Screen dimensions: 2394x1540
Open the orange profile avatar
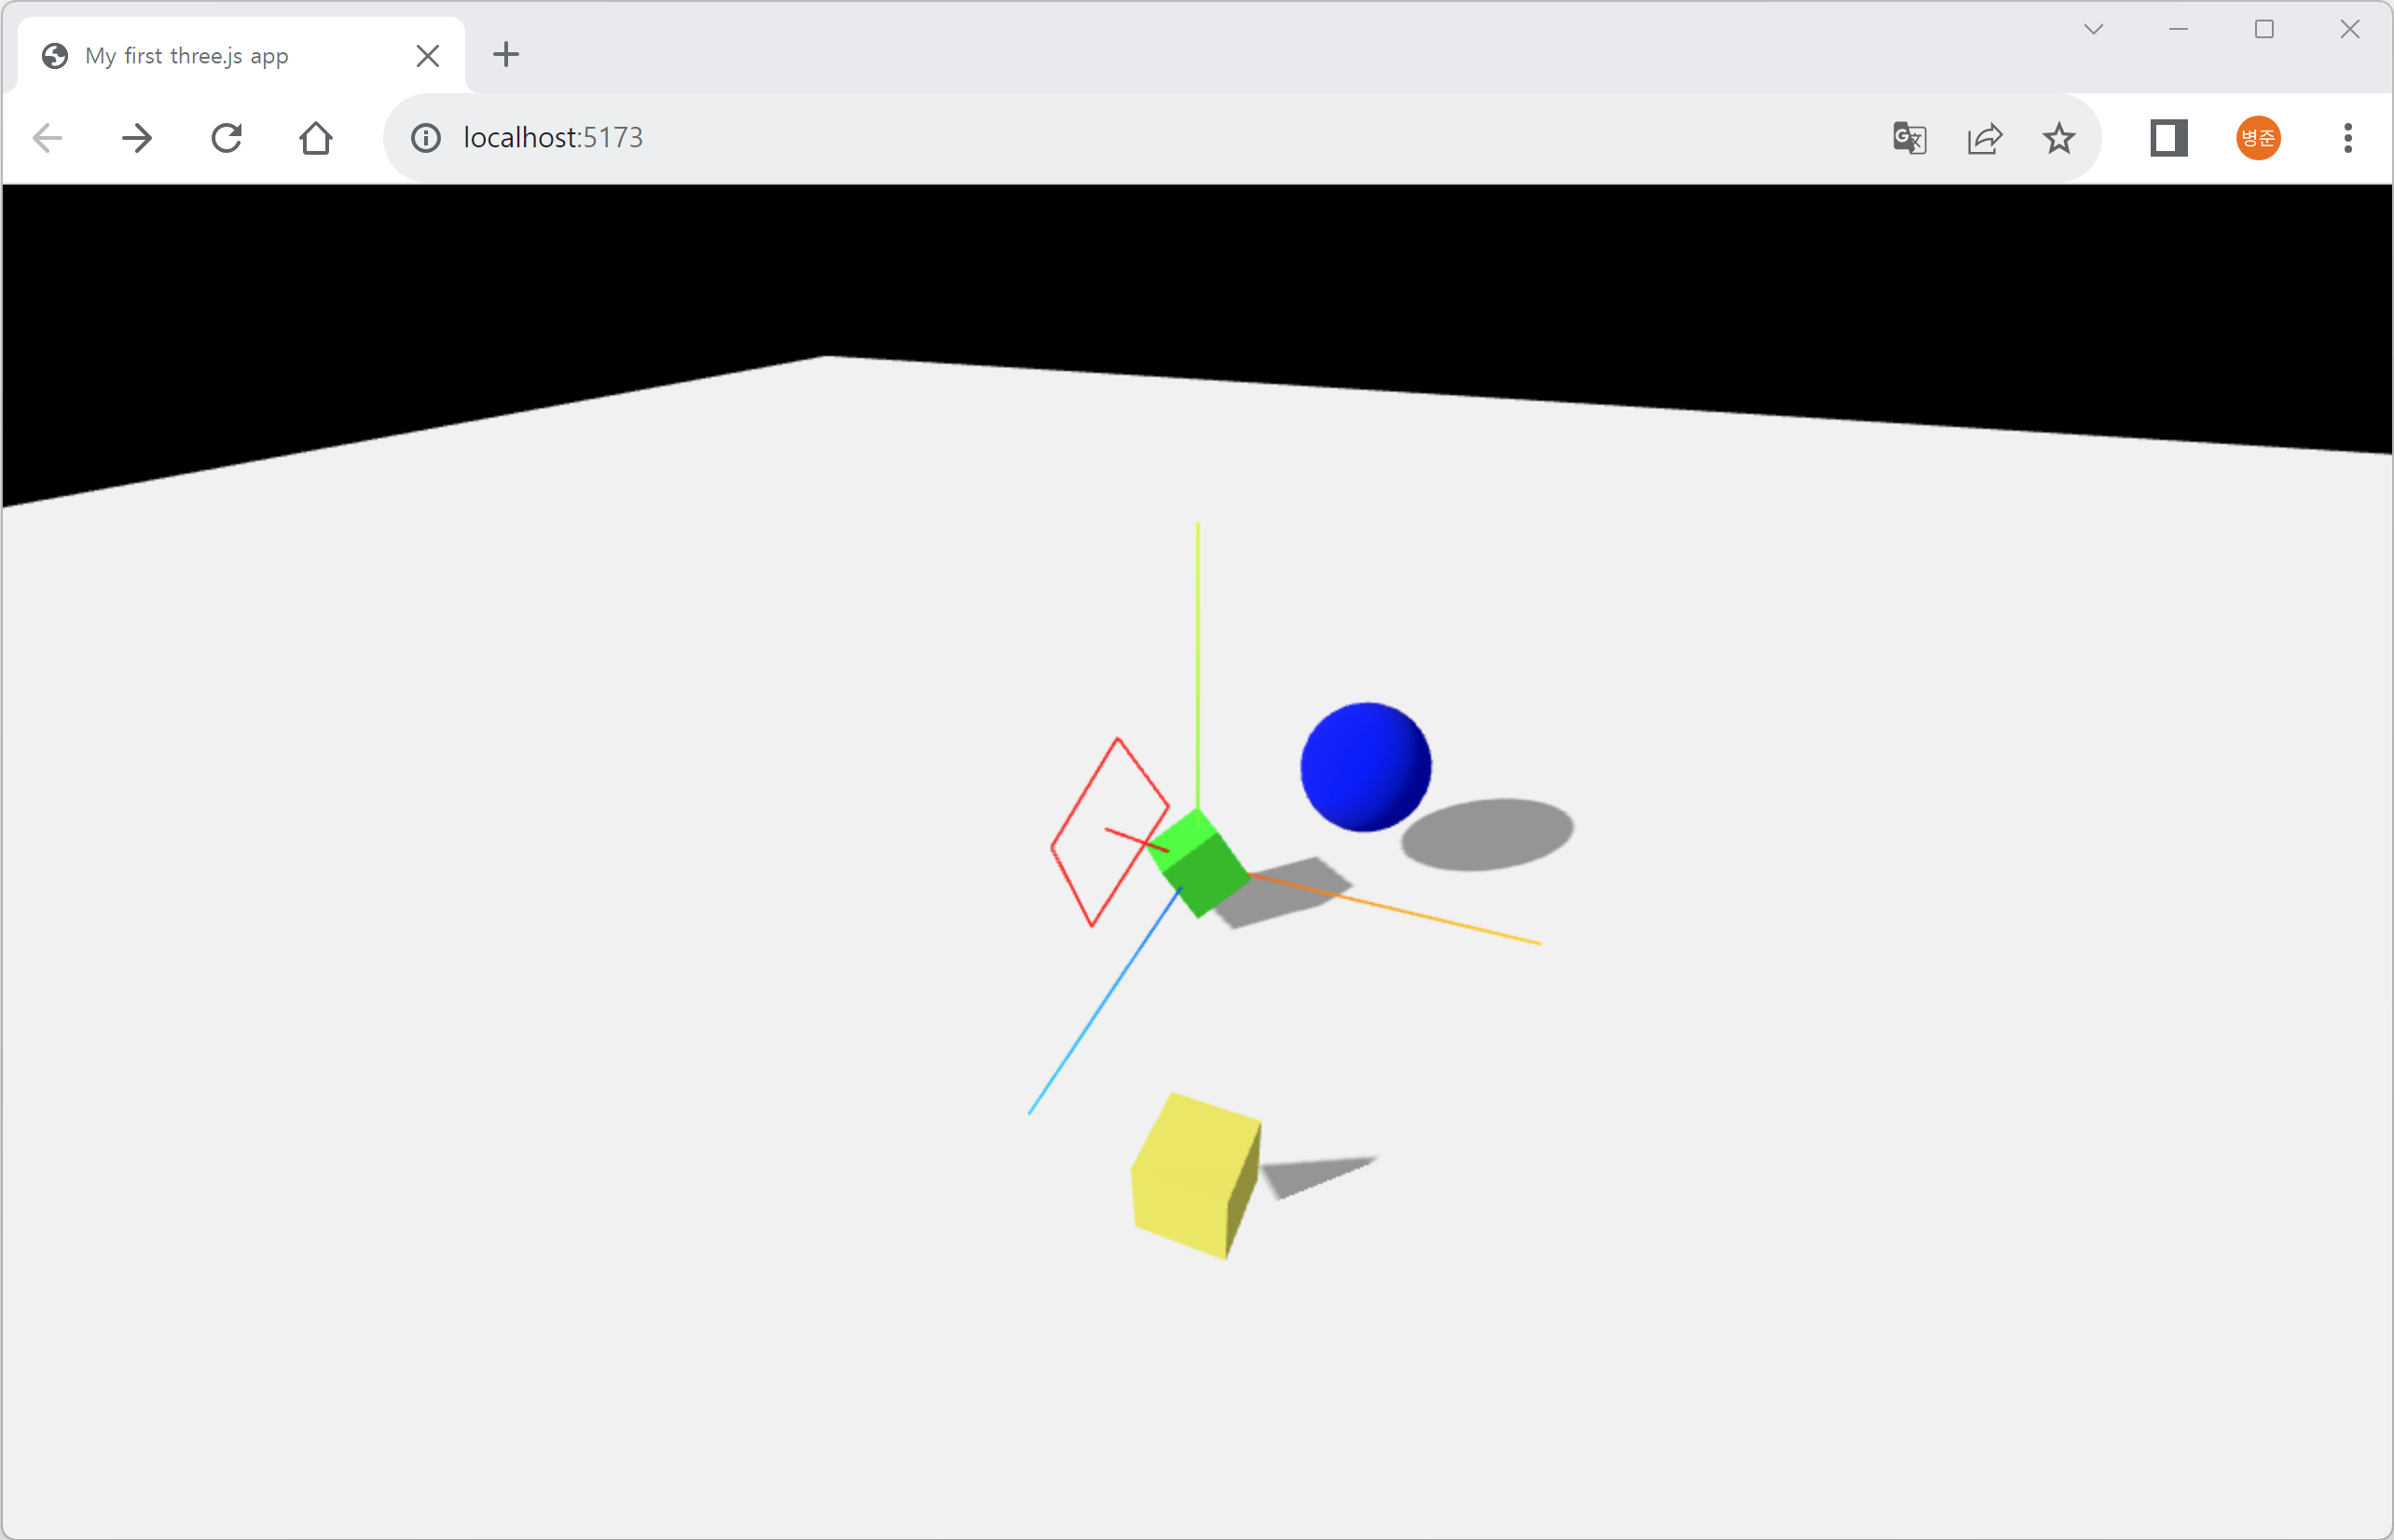pos(2258,138)
